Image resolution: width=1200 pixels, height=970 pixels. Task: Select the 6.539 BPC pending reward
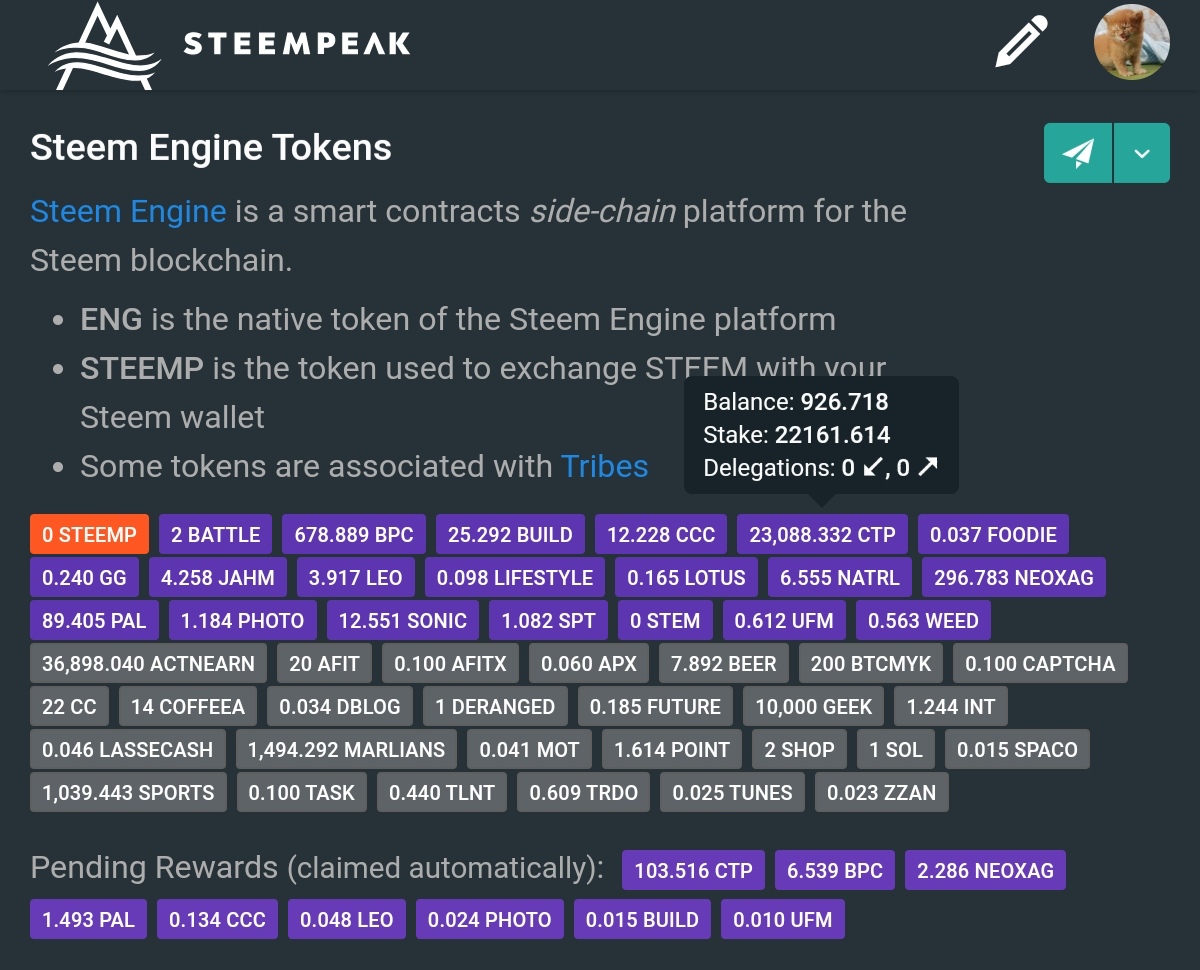834,871
